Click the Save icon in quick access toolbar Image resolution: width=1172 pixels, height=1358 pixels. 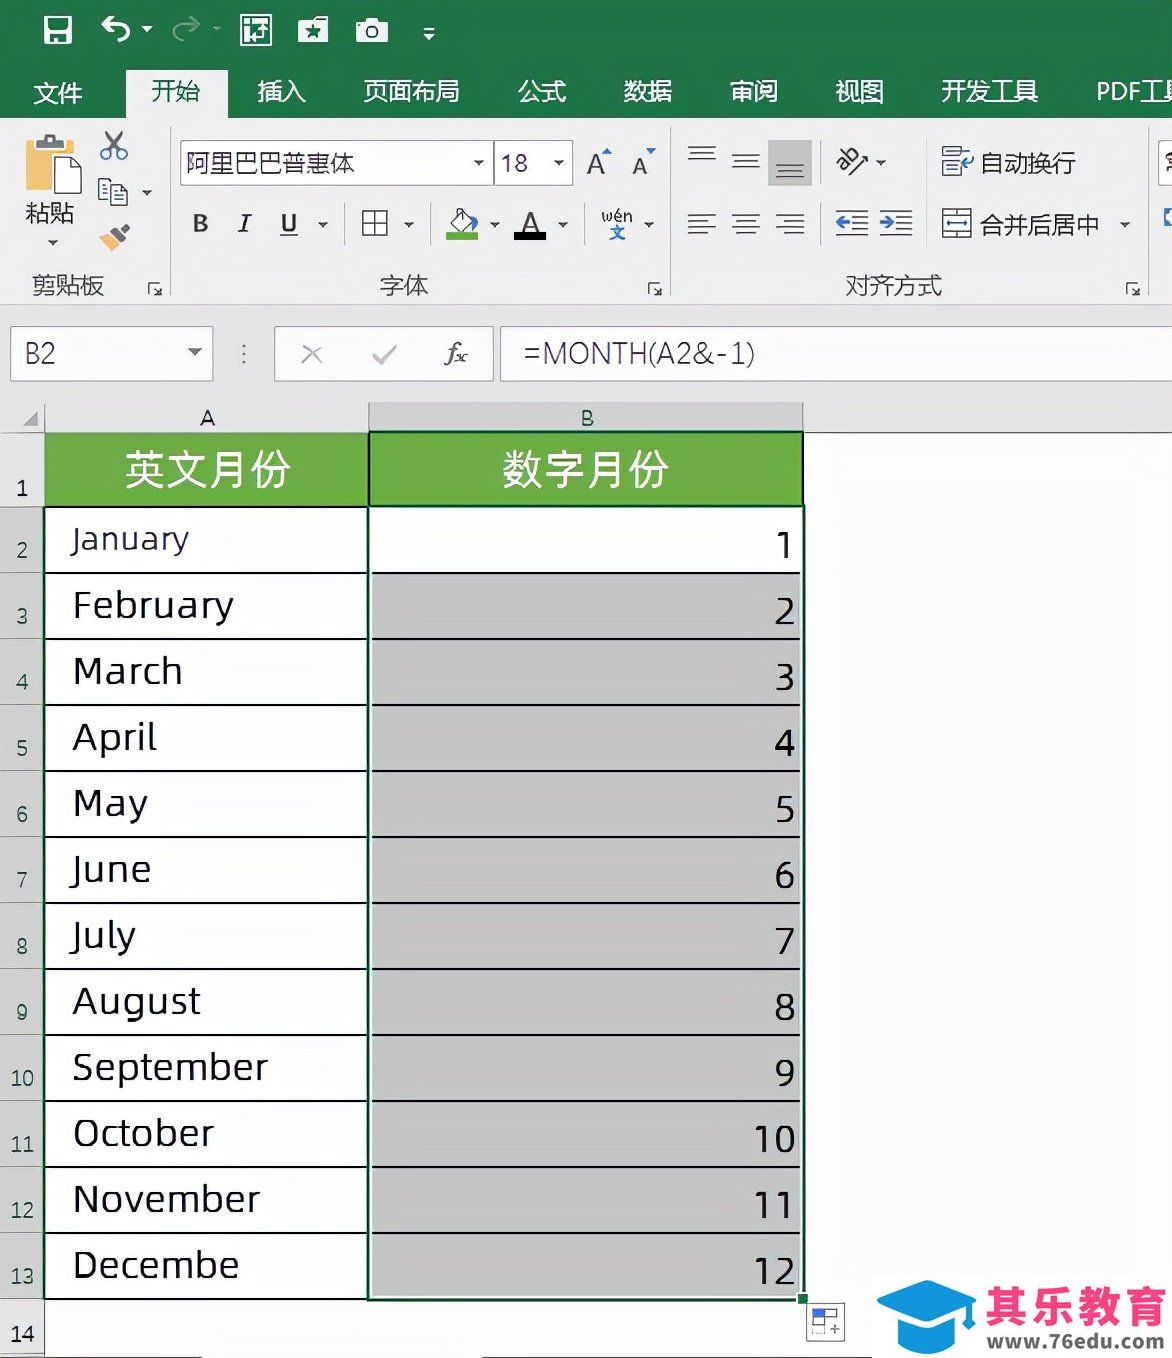(58, 31)
